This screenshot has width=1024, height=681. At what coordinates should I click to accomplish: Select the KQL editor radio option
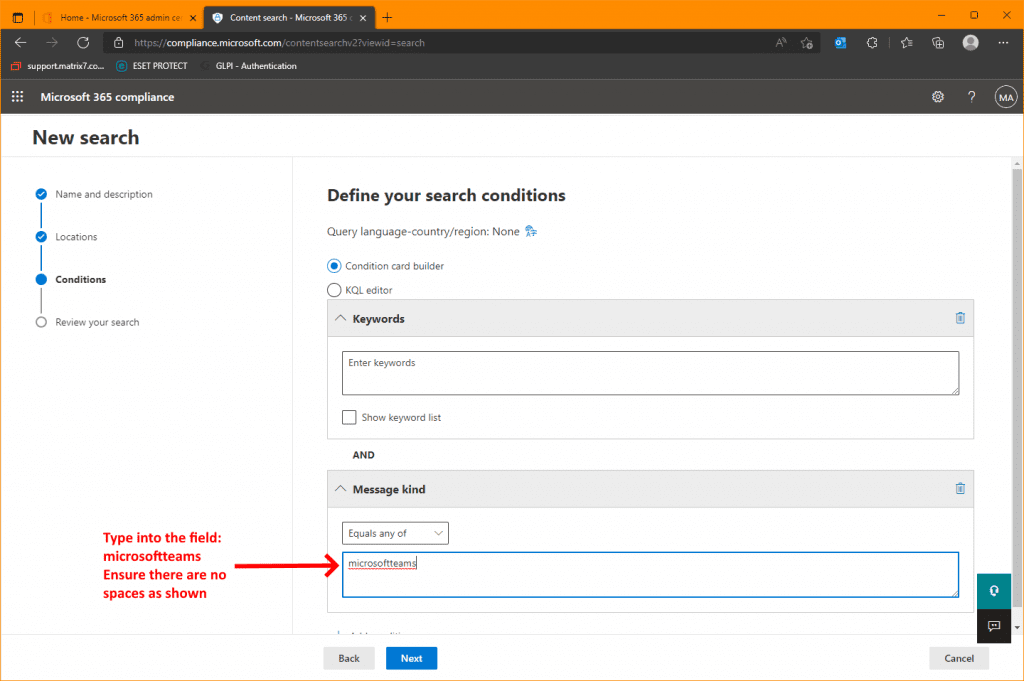coord(334,290)
